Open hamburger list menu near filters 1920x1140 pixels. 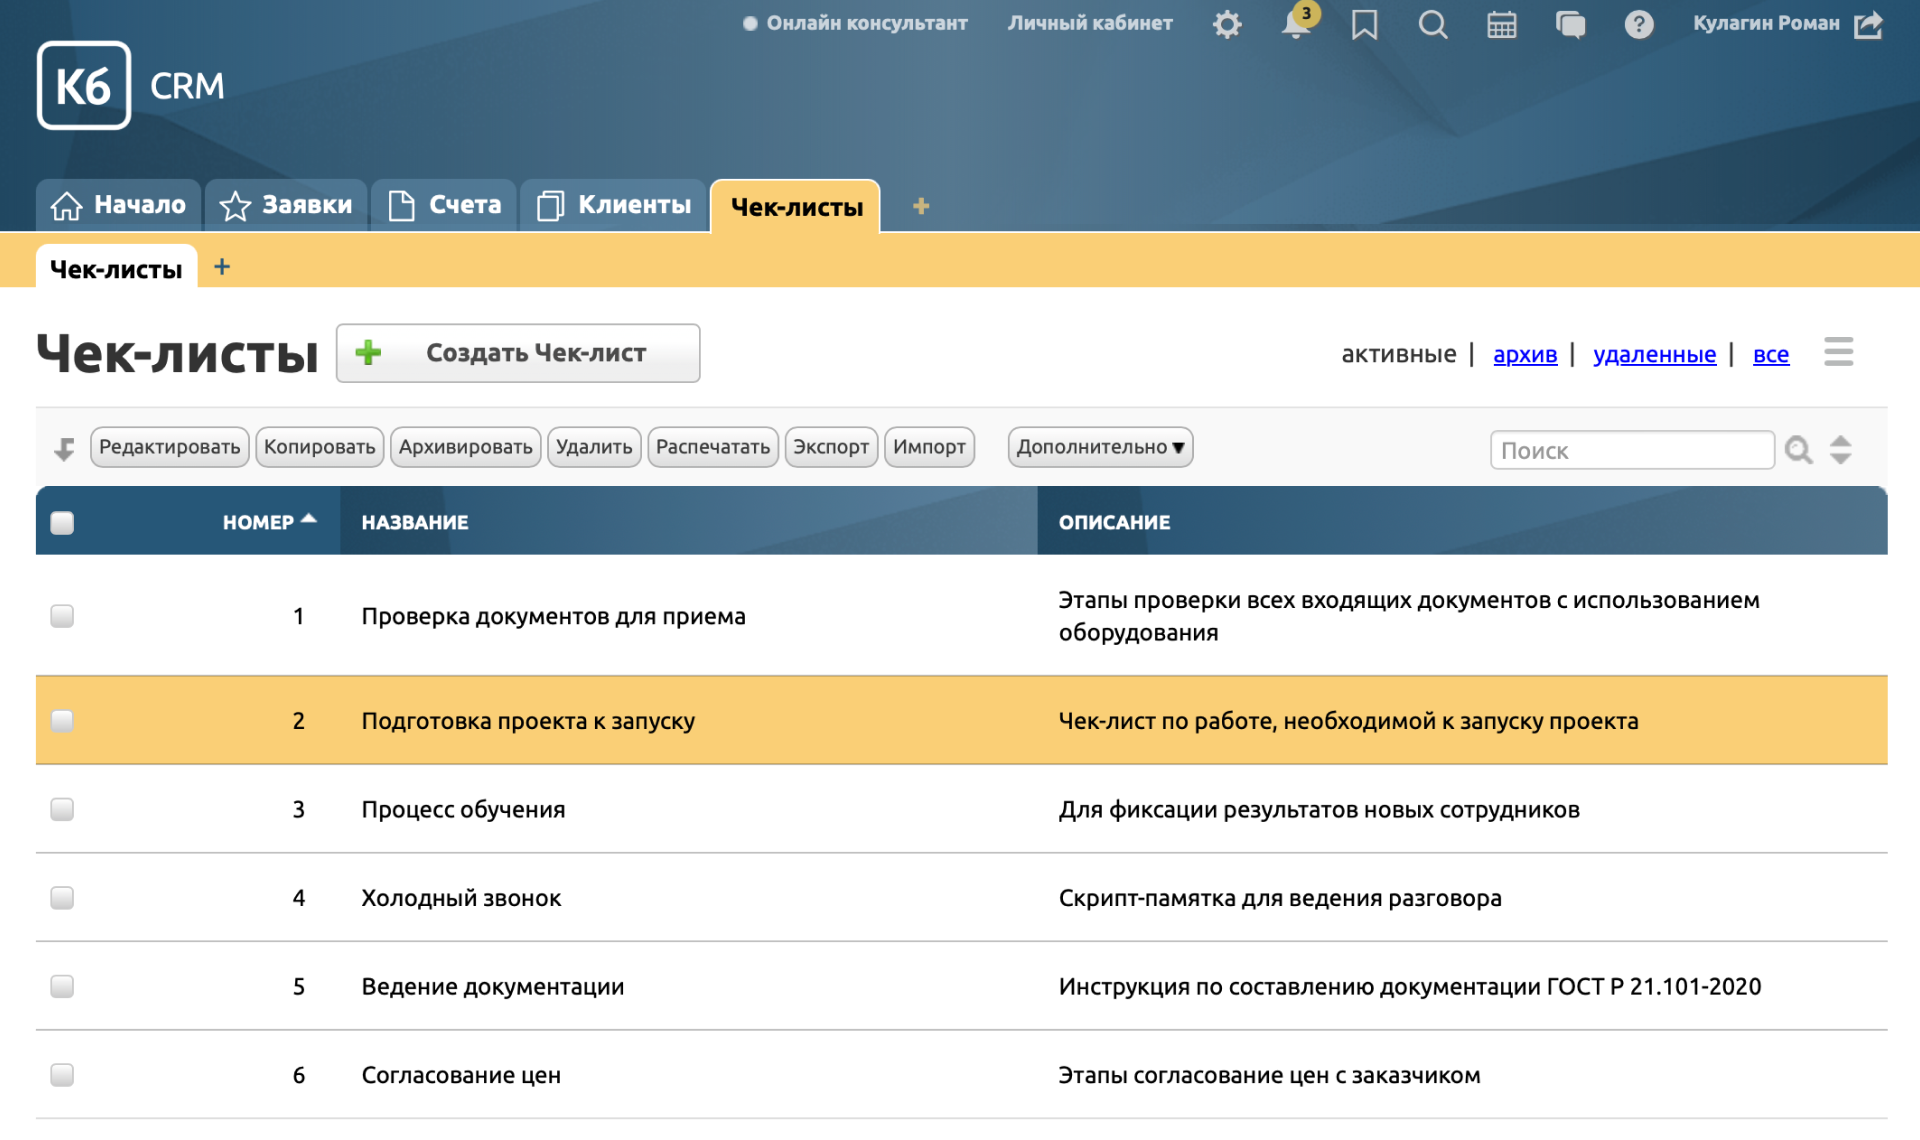pos(1838,352)
